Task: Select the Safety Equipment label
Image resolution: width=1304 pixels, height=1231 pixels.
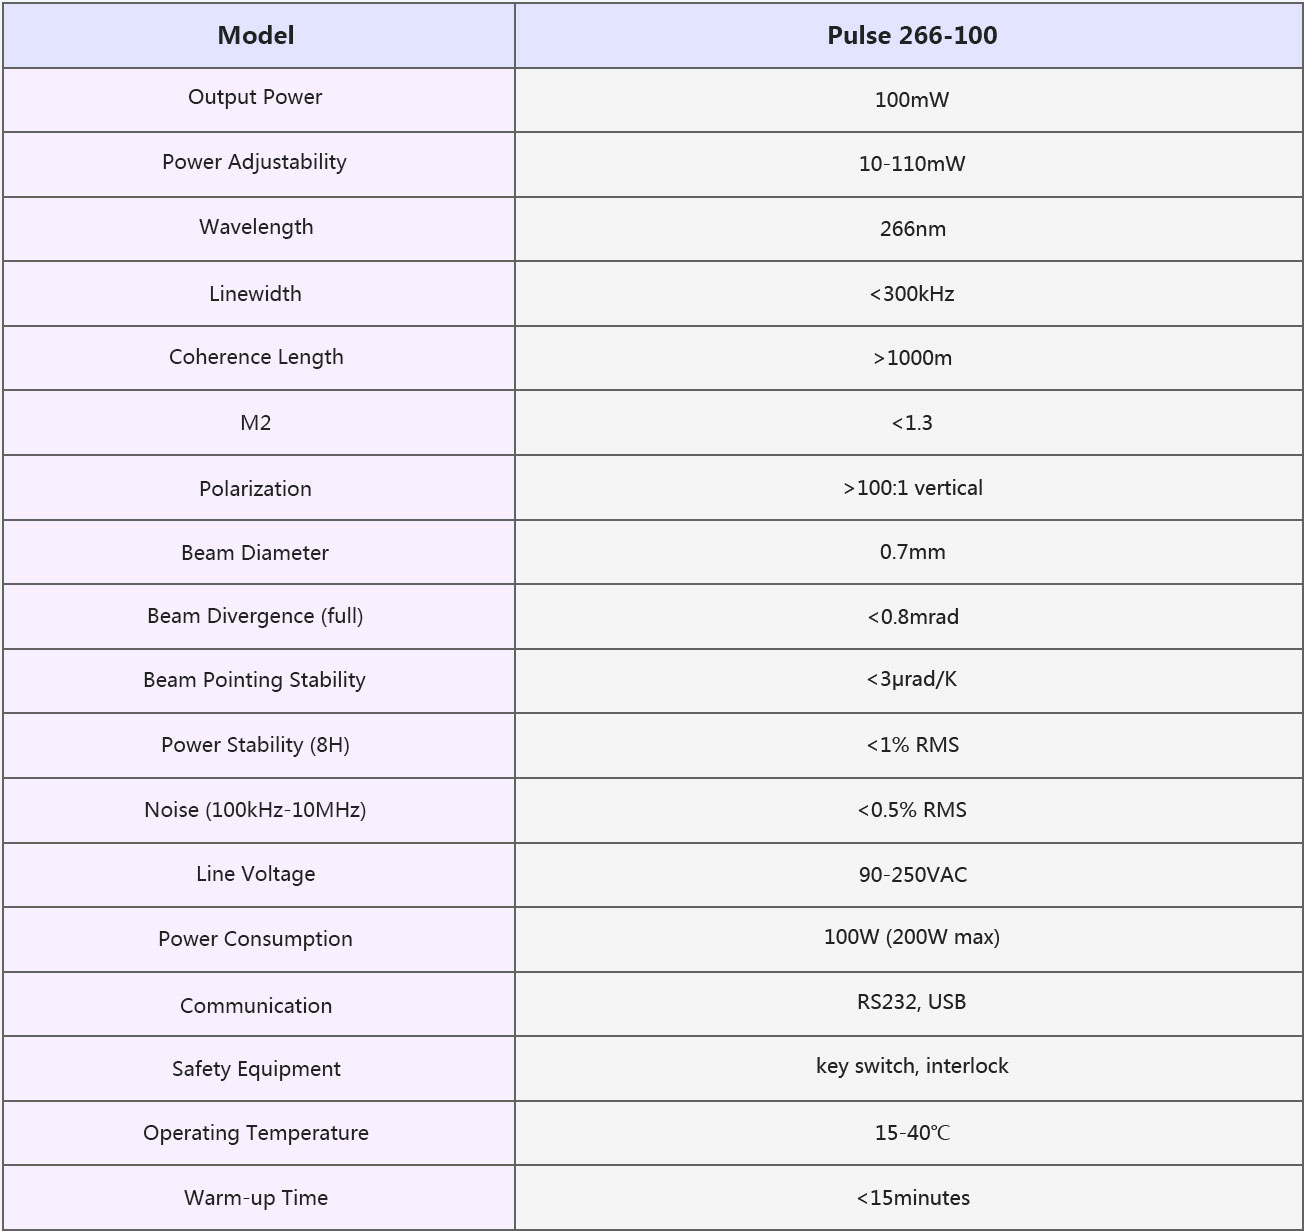Action: click(x=256, y=1069)
